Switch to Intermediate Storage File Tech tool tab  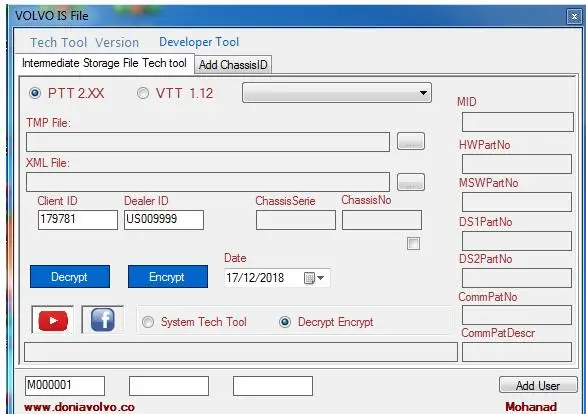click(104, 63)
